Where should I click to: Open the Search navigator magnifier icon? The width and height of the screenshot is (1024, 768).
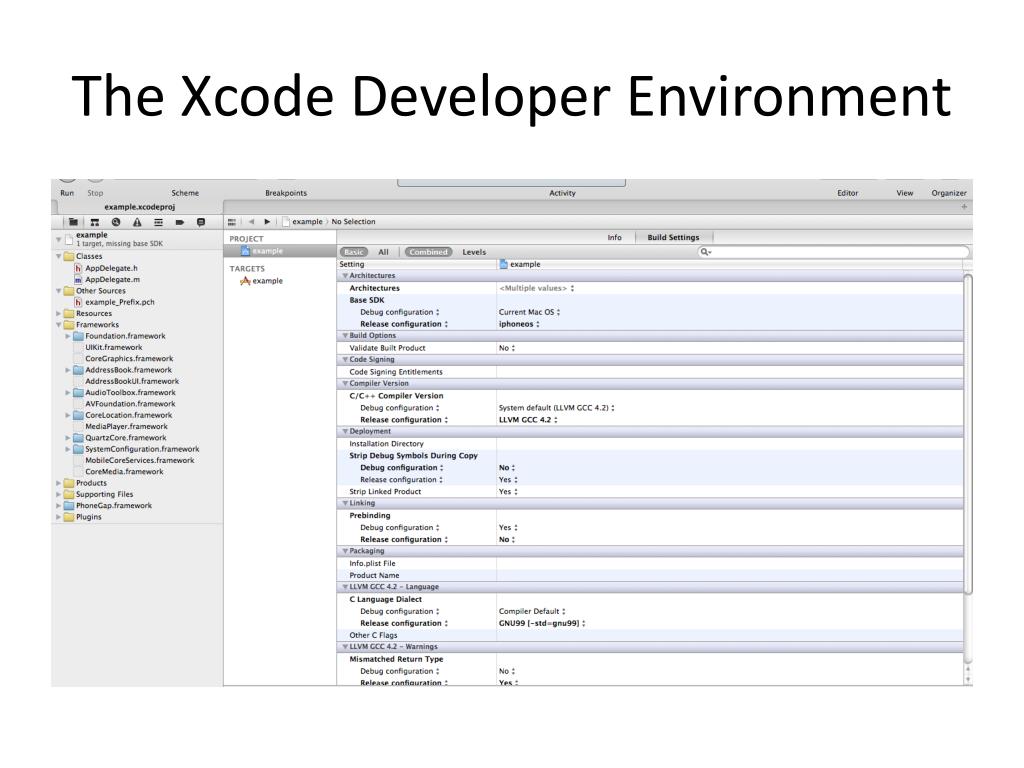pos(116,222)
